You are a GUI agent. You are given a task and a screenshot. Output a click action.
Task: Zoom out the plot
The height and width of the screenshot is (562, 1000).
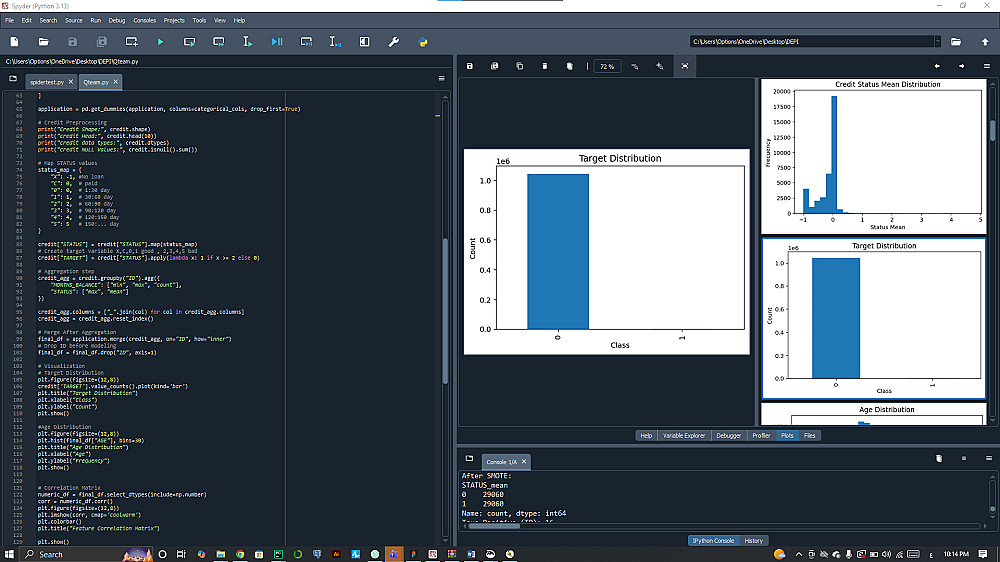tap(635, 66)
